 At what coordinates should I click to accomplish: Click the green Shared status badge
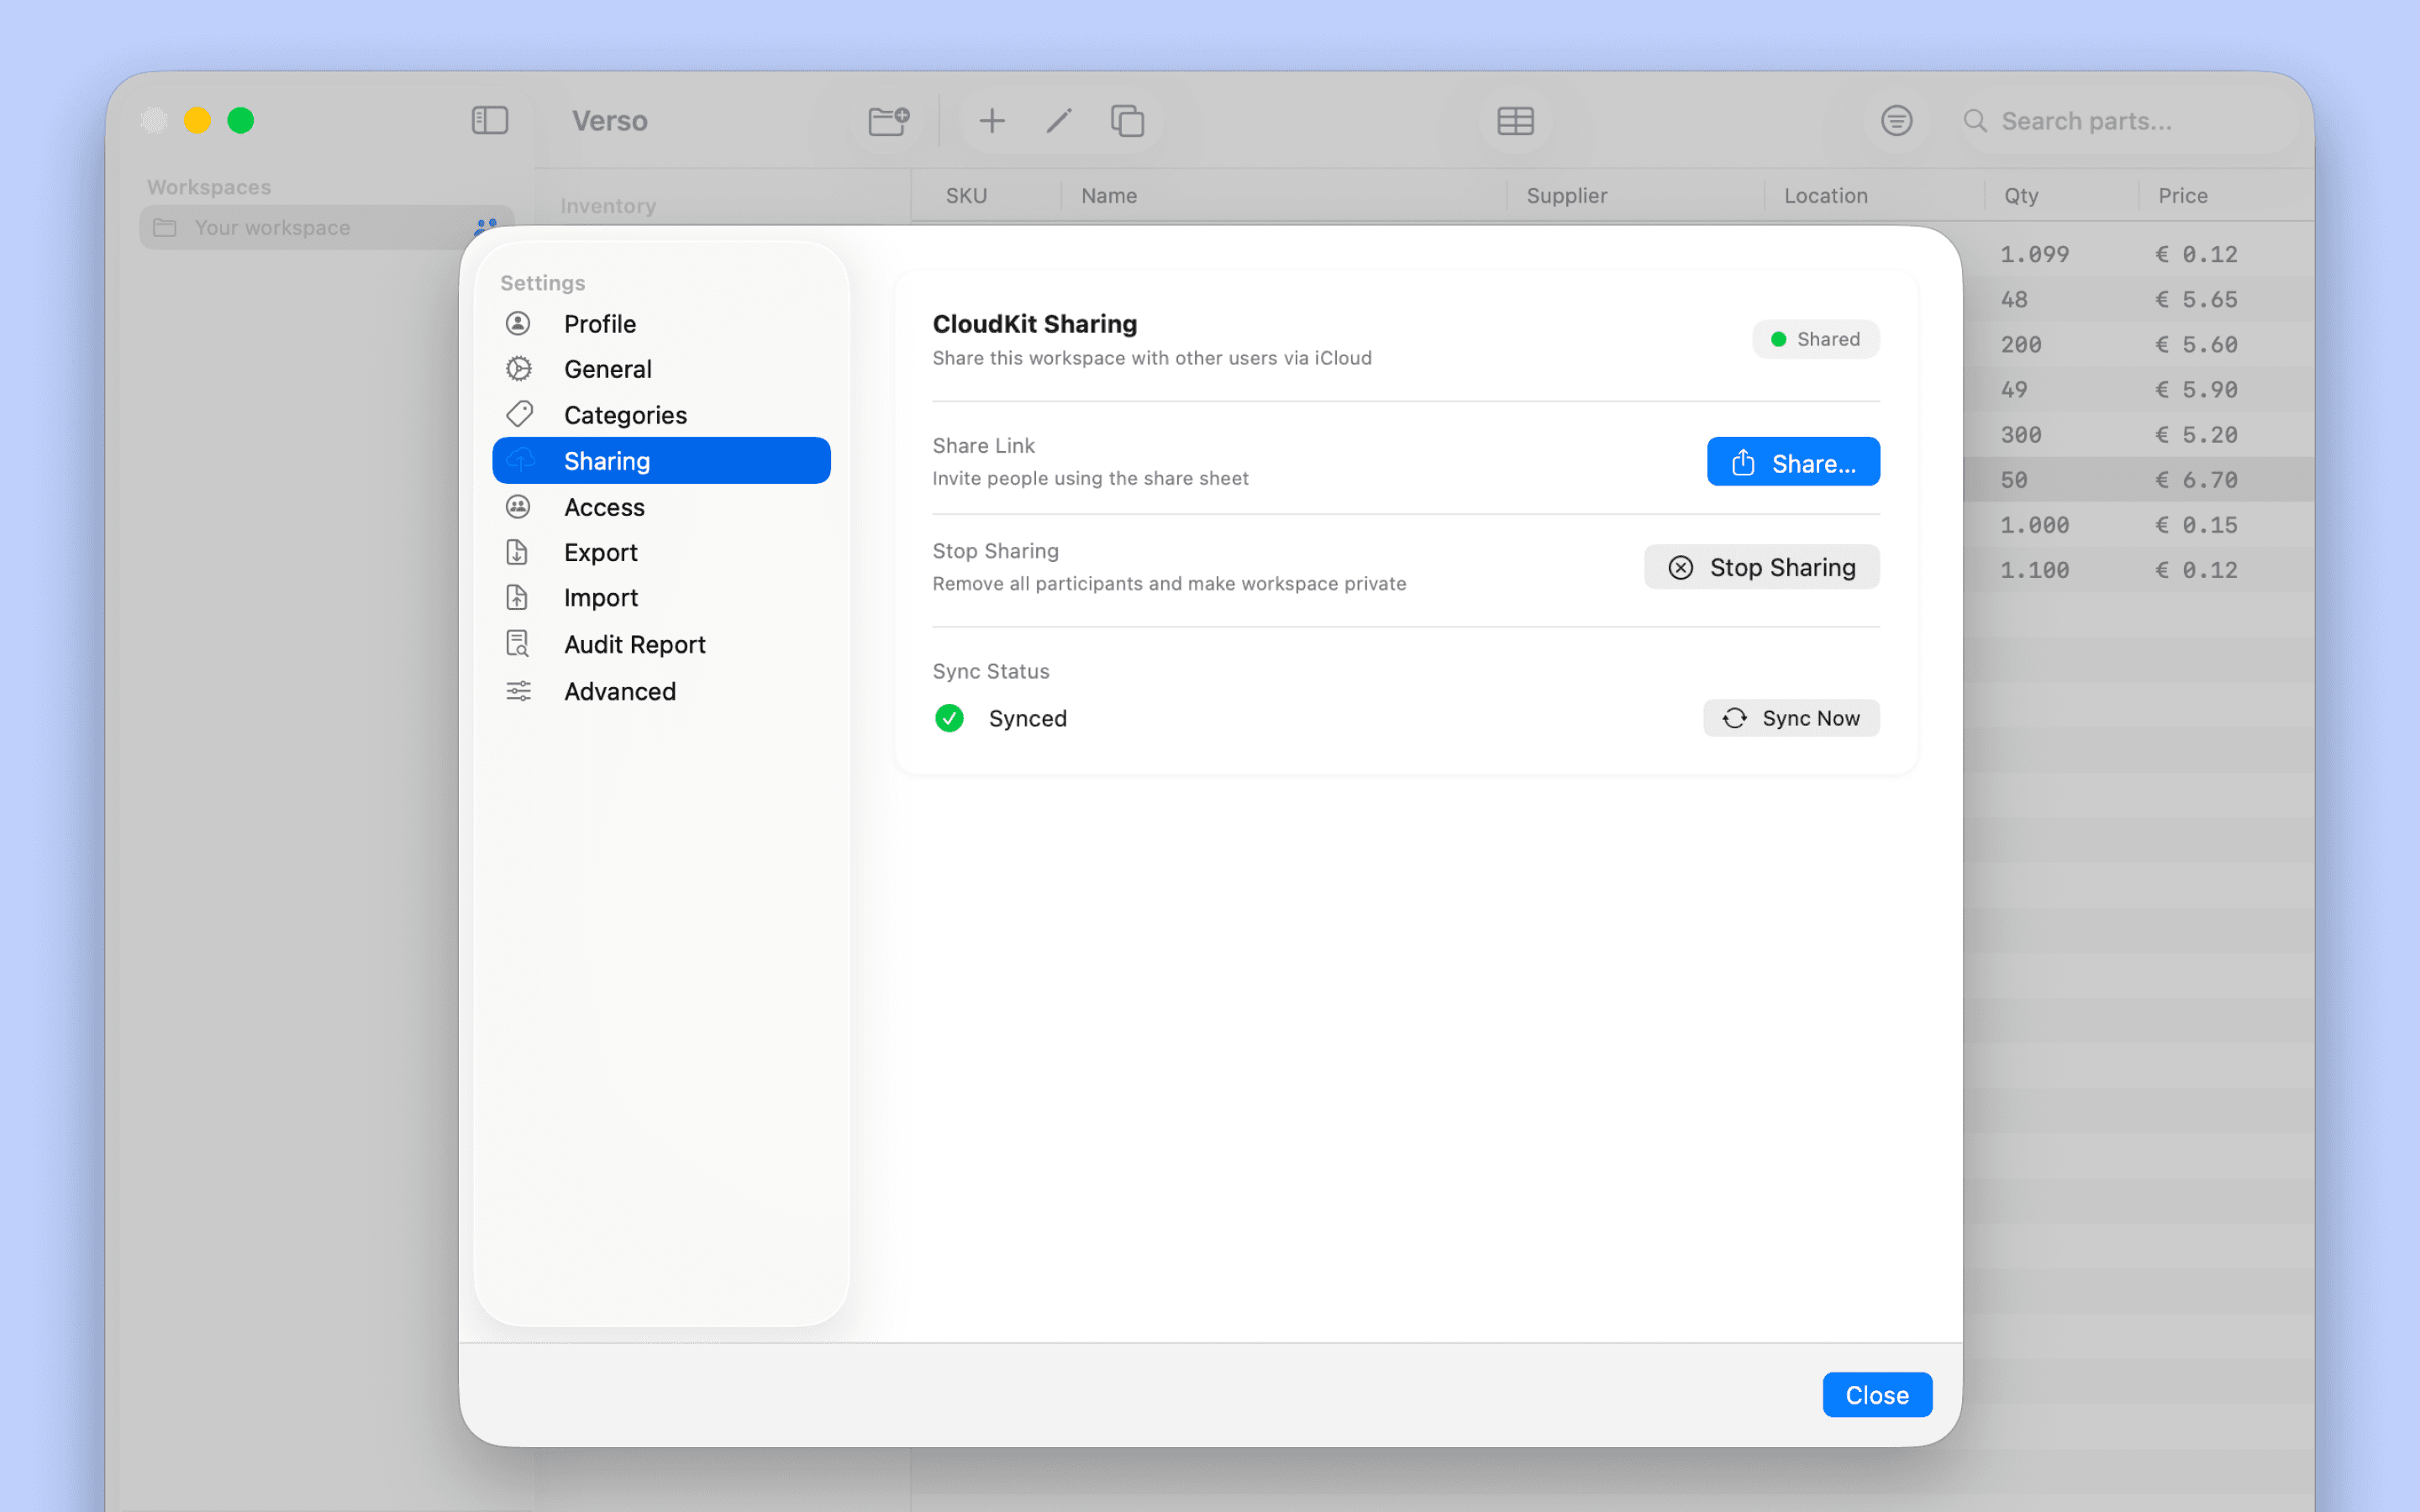[1815, 339]
